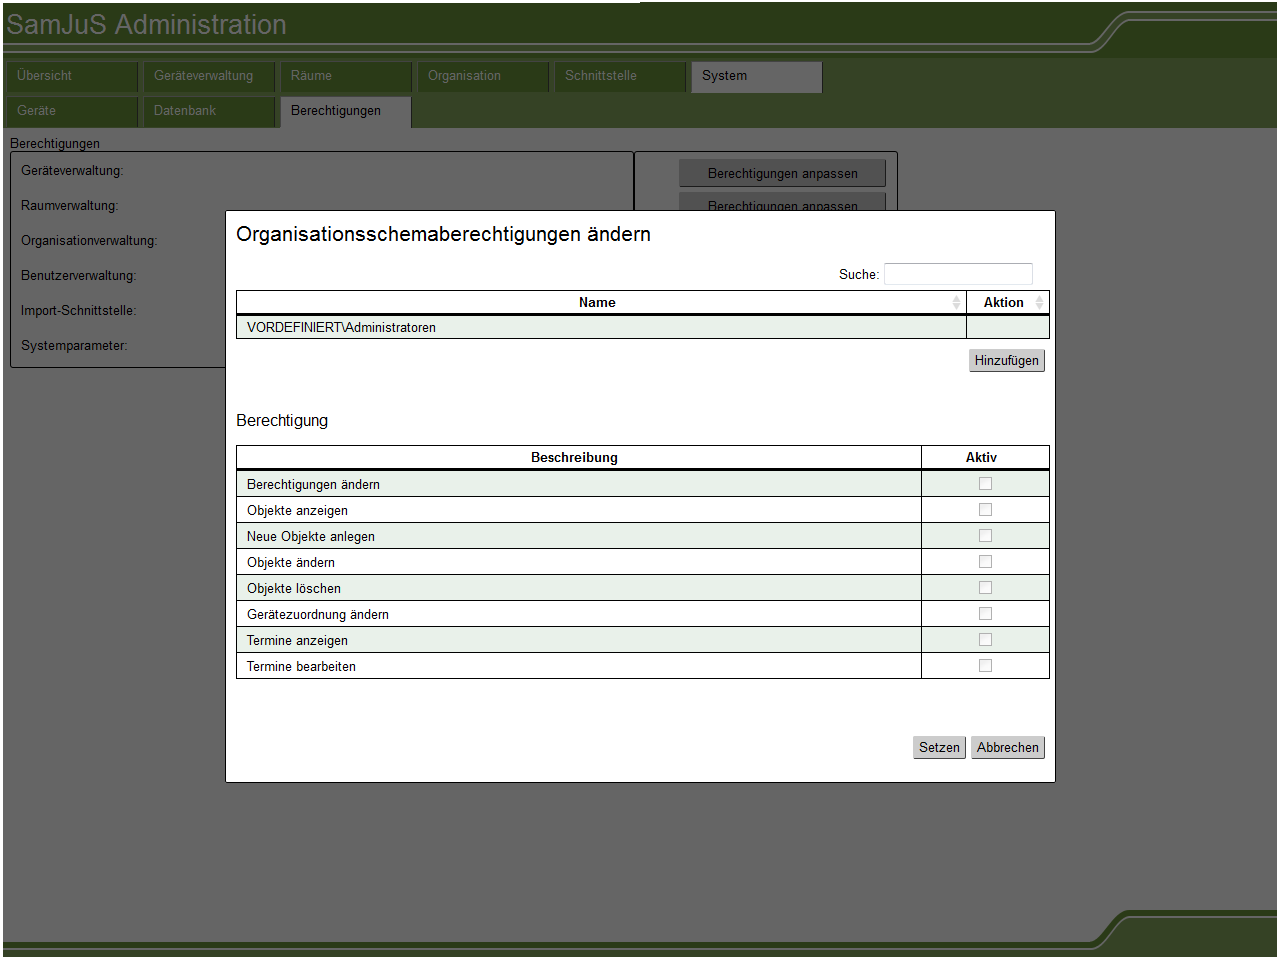Image resolution: width=1280 pixels, height=960 pixels.
Task: Switch to the Räume tab
Action: coord(346,76)
